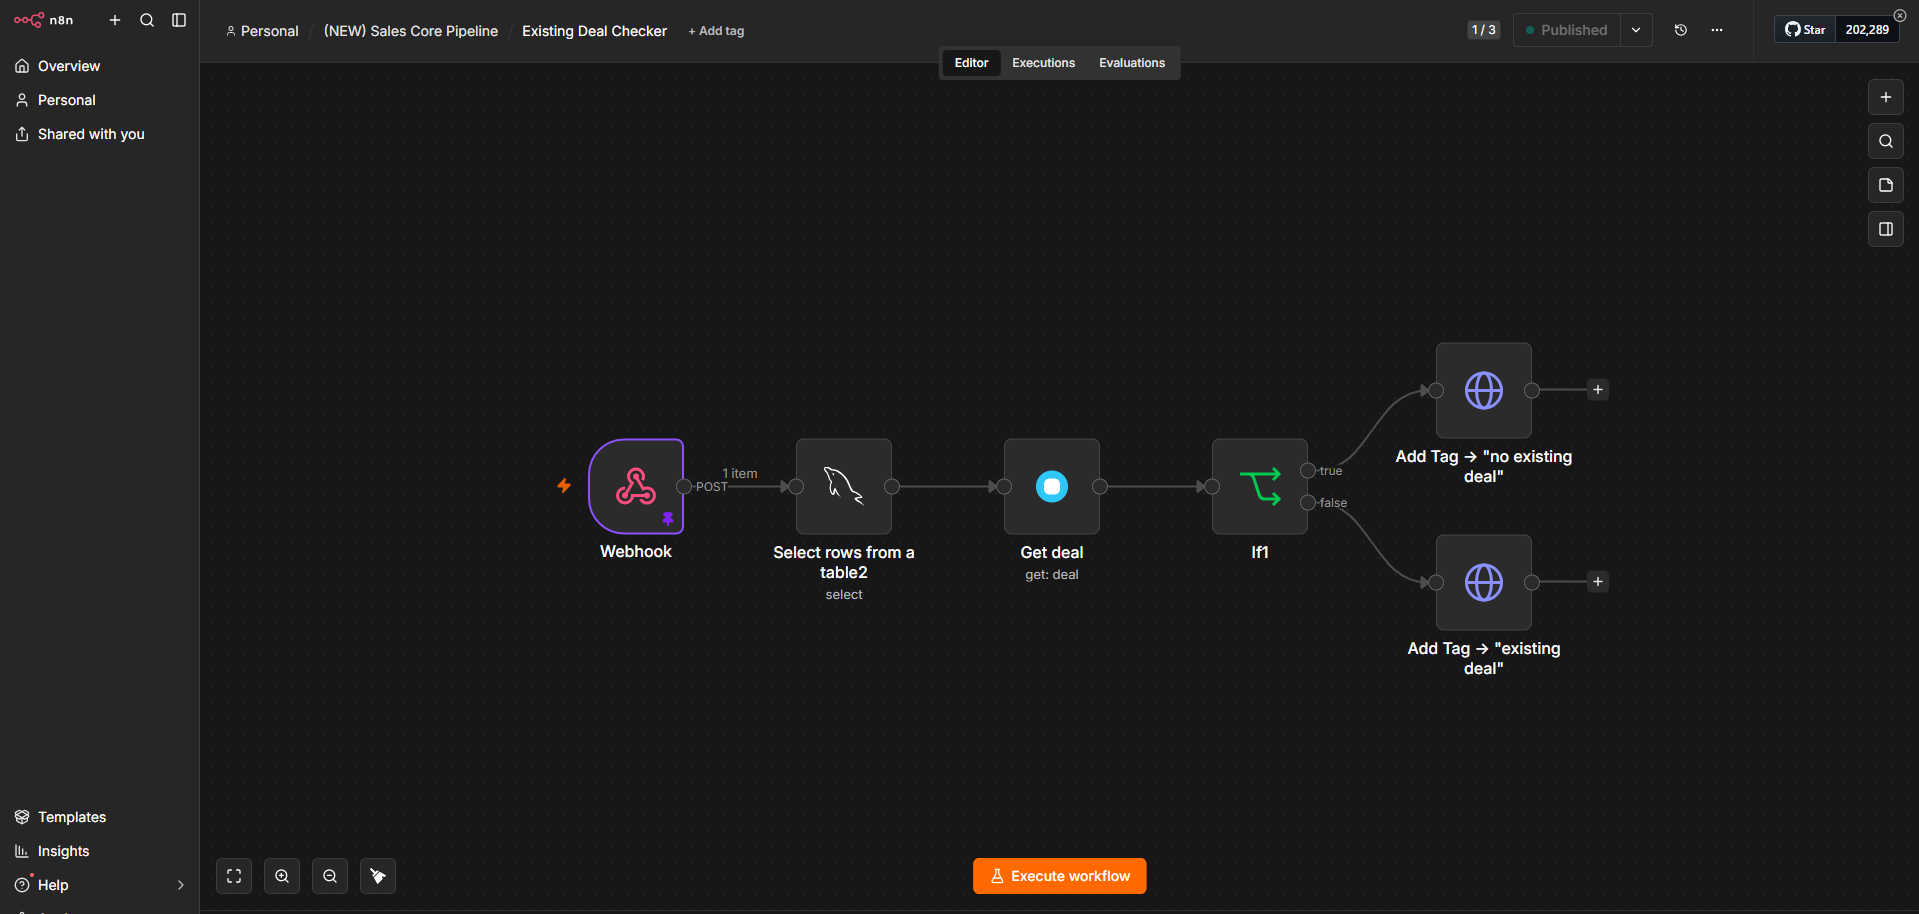Select the Add Tag "existing deal" node
This screenshot has height=914, width=1919.
click(1484, 582)
